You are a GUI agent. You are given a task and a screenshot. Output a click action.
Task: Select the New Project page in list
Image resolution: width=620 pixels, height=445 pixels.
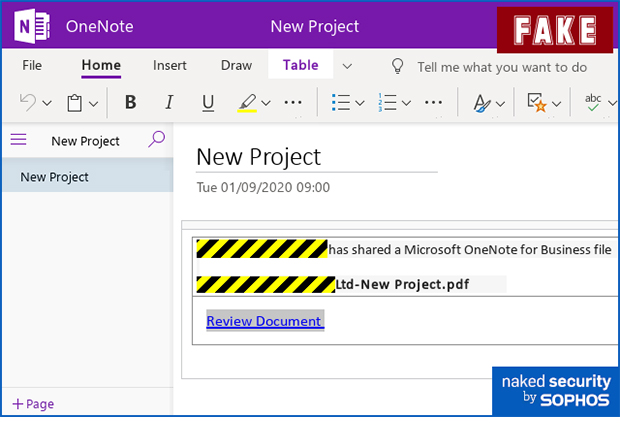pyautogui.click(x=87, y=175)
